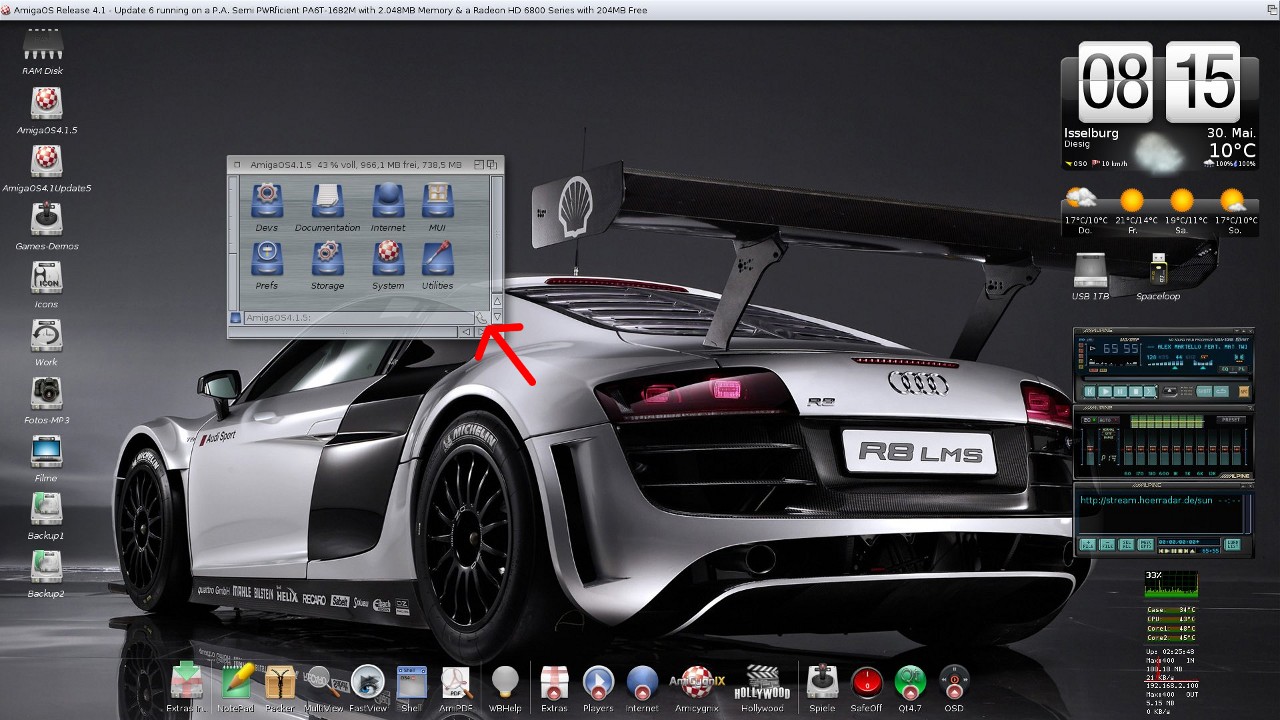Toggle the equalizer ON switch
This screenshot has height=720, width=1280.
[x=1088, y=420]
